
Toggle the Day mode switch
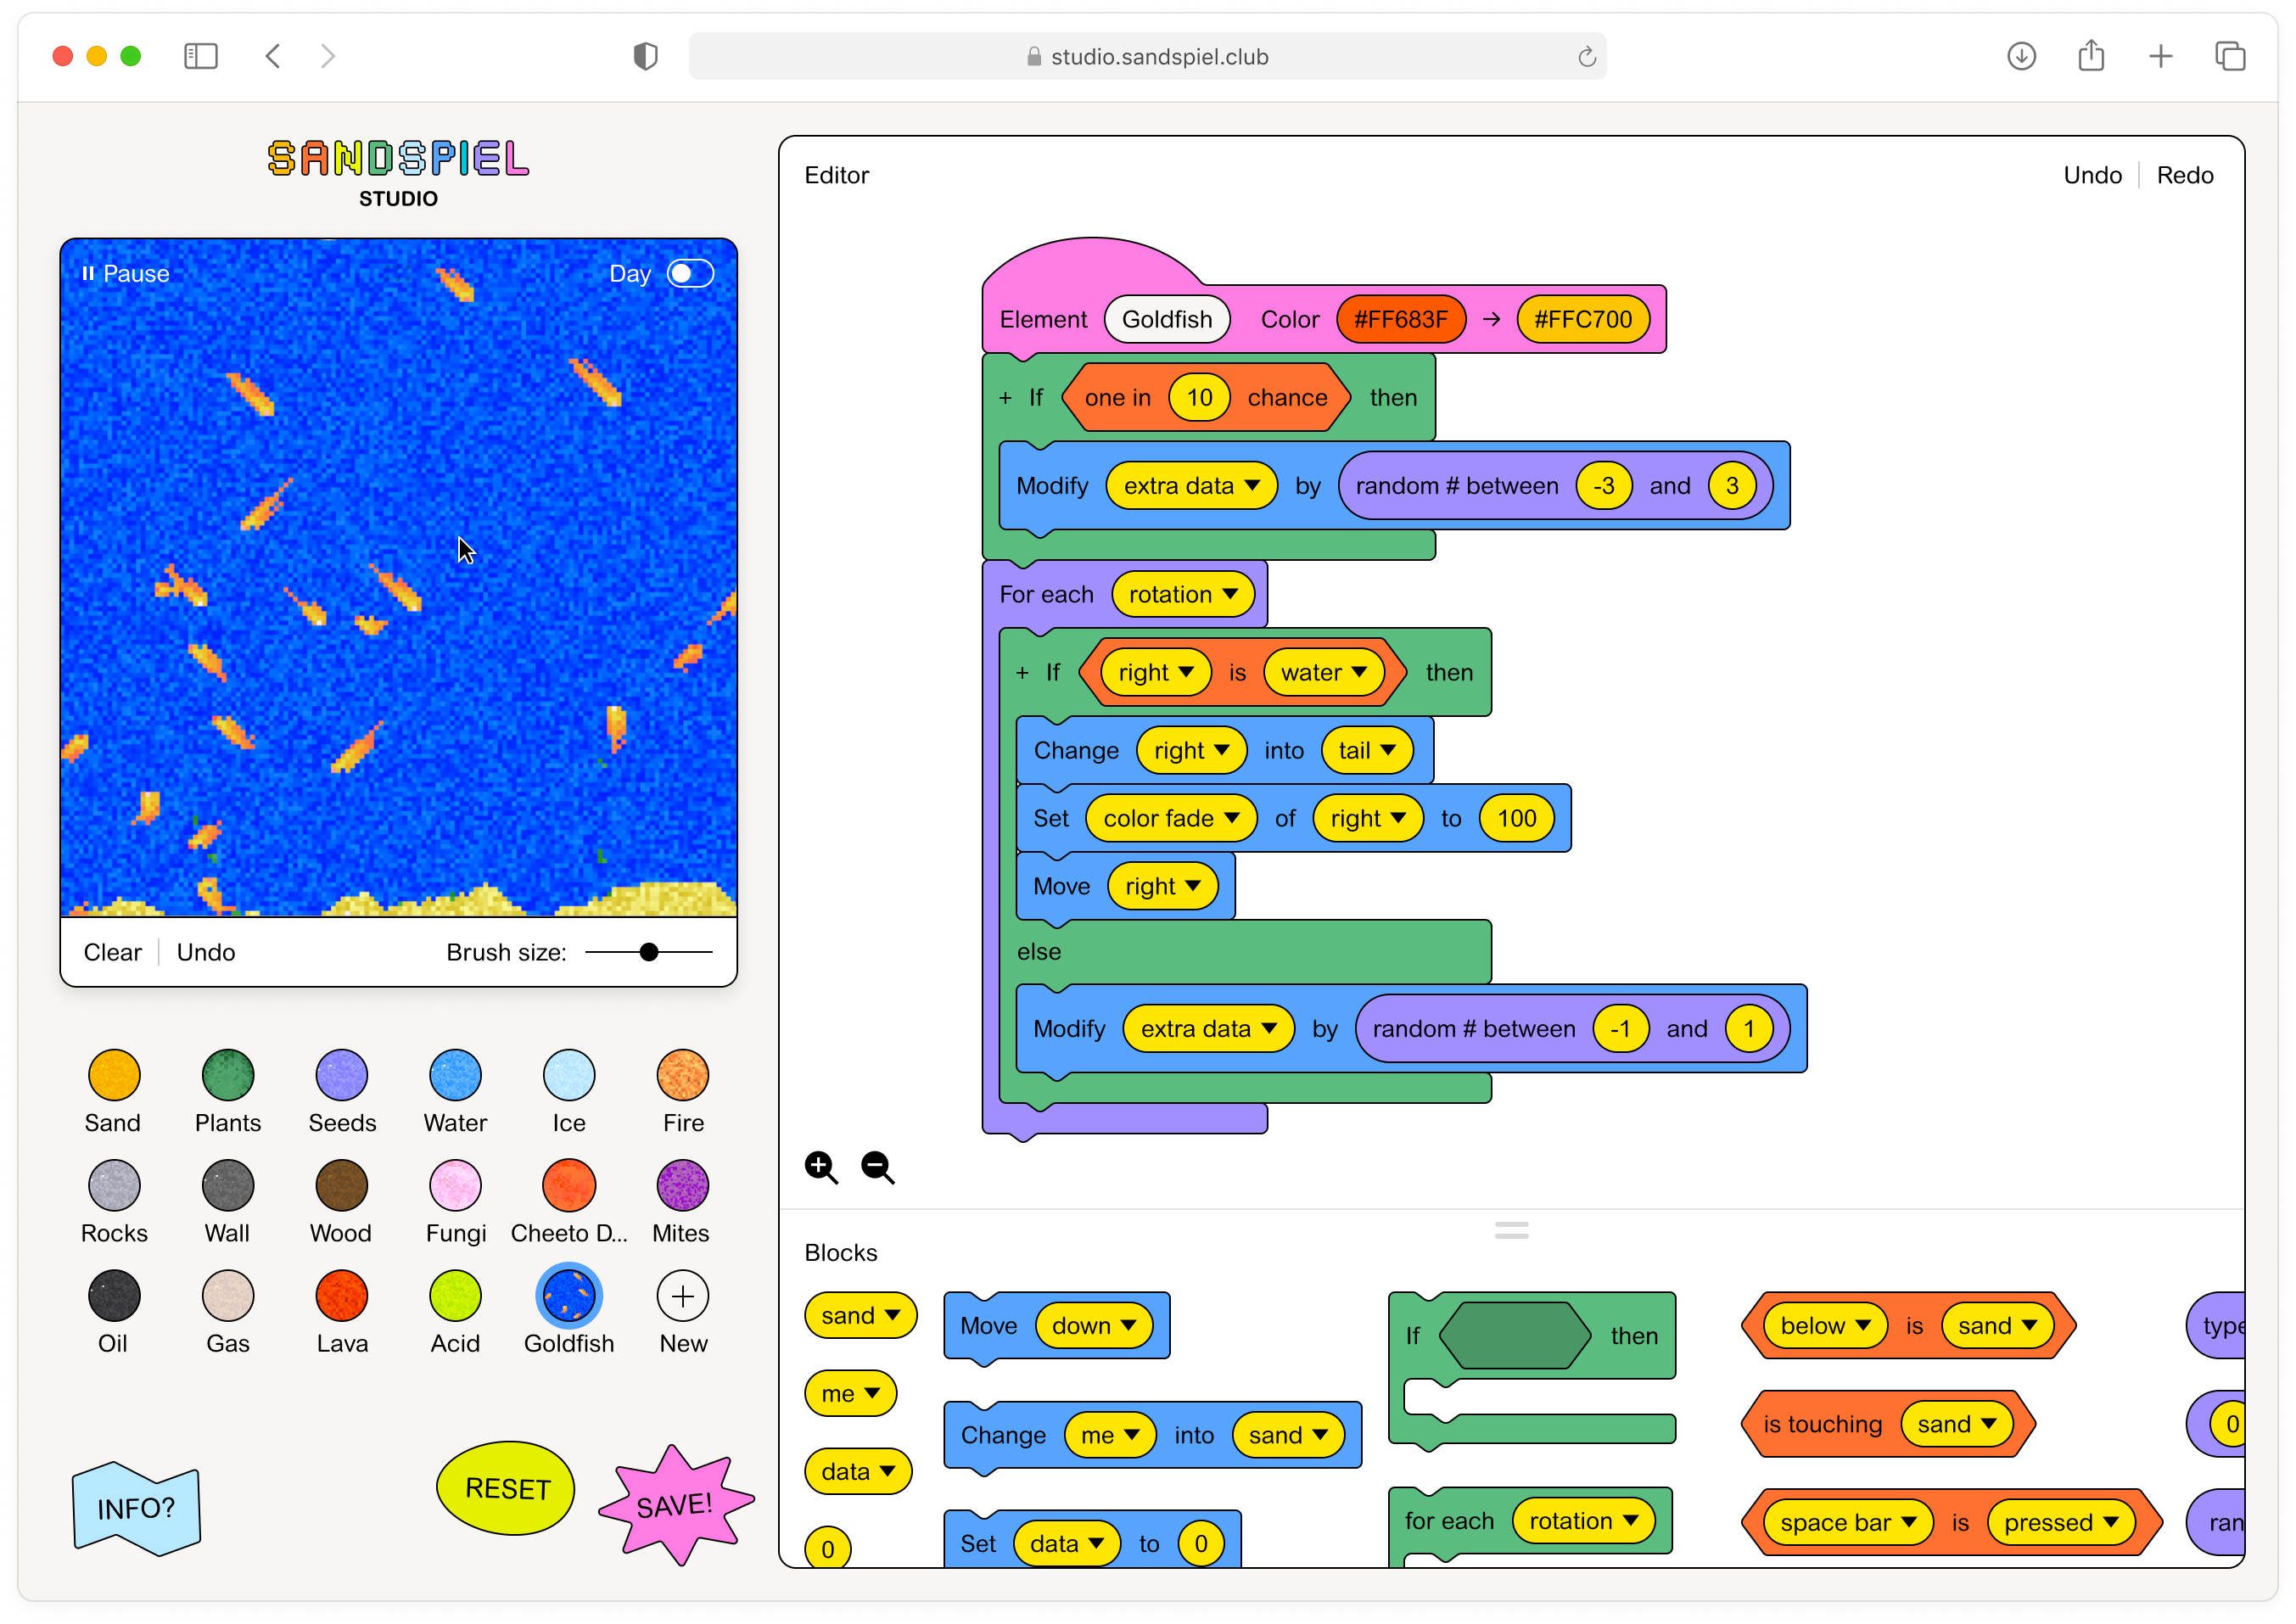click(690, 274)
